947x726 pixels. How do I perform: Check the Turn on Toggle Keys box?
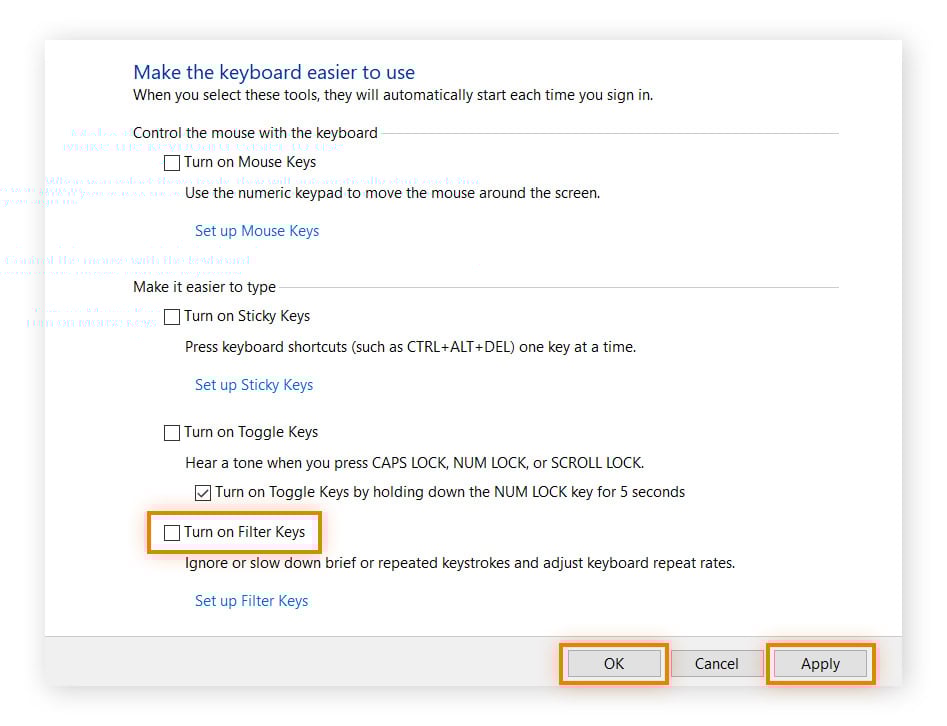(x=173, y=433)
